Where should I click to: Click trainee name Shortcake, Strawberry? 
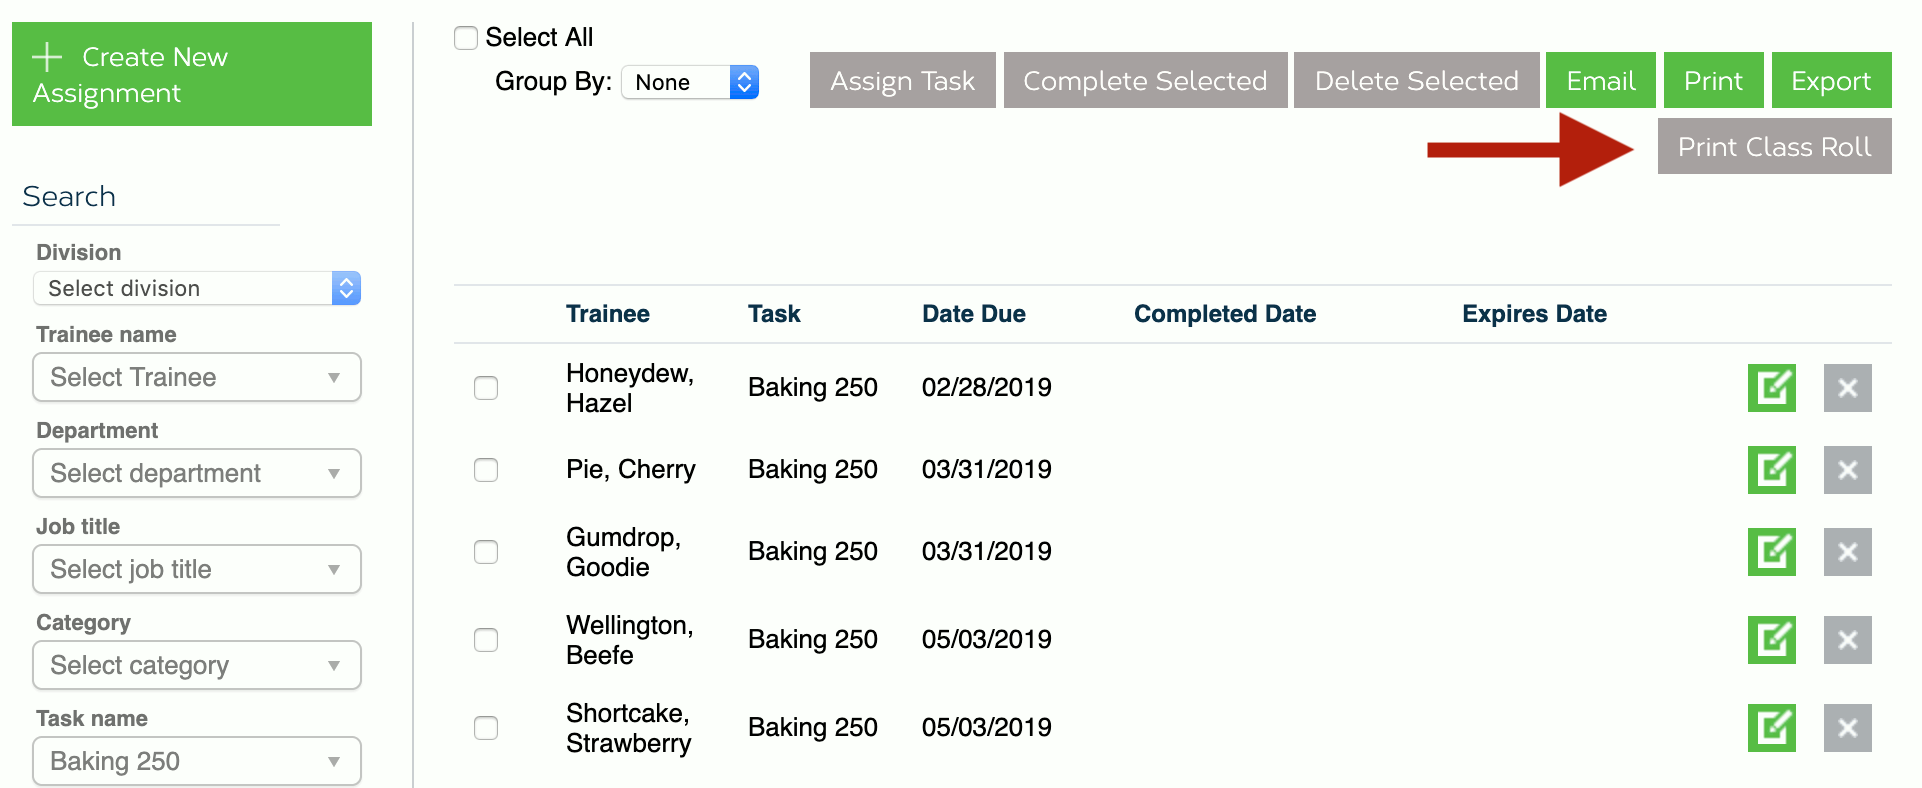click(629, 728)
